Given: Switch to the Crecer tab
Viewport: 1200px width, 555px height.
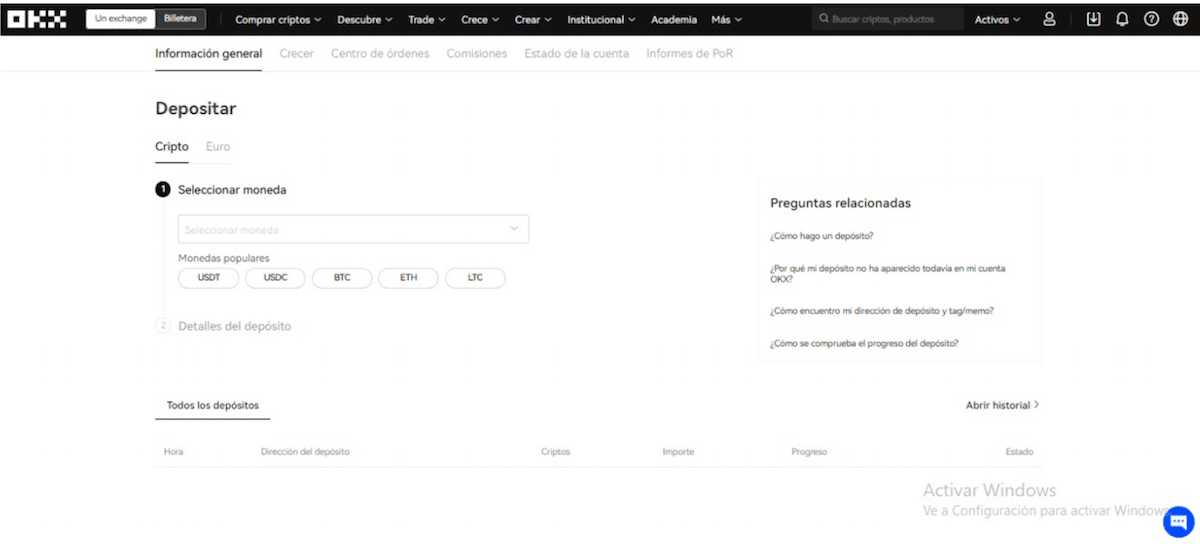Looking at the screenshot, I should point(297,54).
